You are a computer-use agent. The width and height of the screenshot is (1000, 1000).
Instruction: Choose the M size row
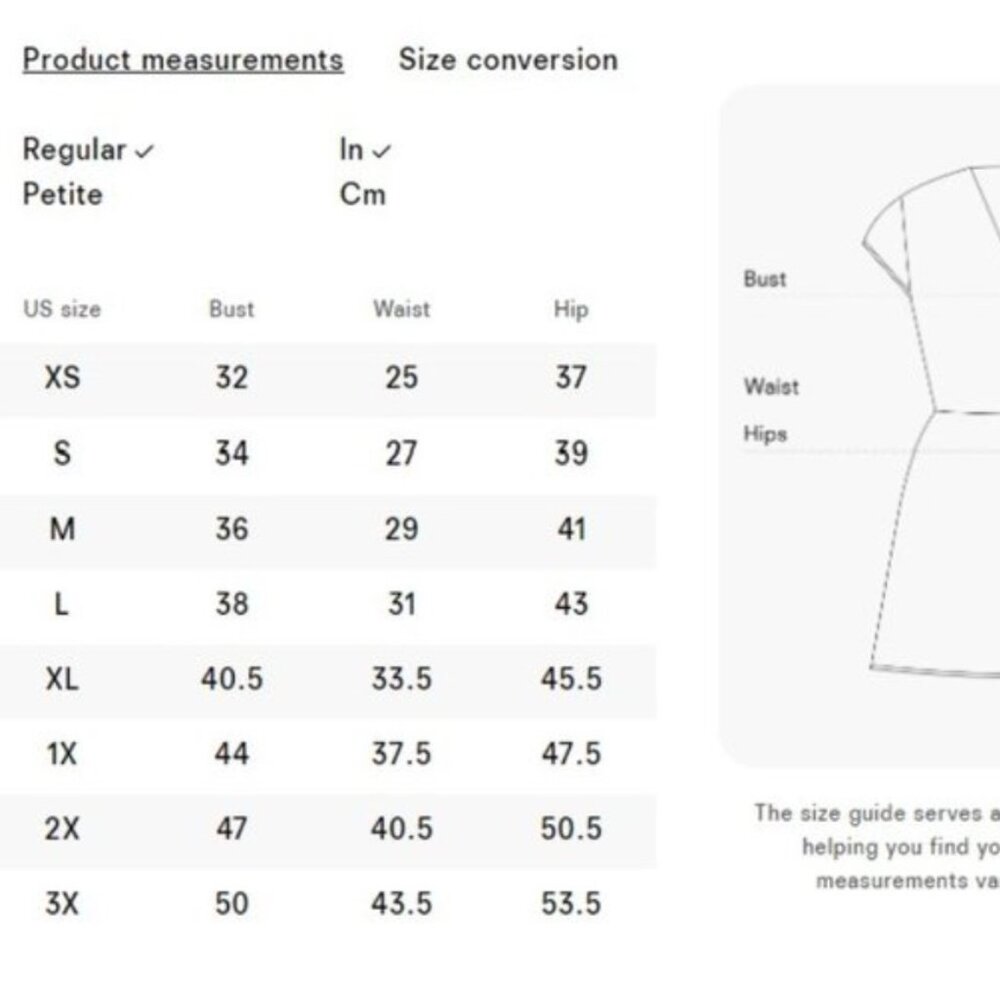coord(62,529)
